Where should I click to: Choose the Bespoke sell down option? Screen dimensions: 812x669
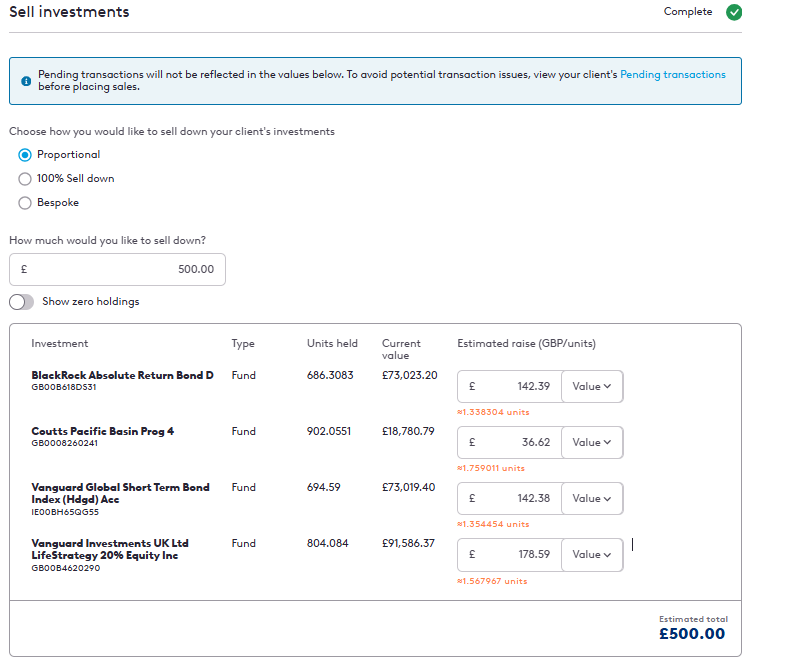(x=25, y=203)
